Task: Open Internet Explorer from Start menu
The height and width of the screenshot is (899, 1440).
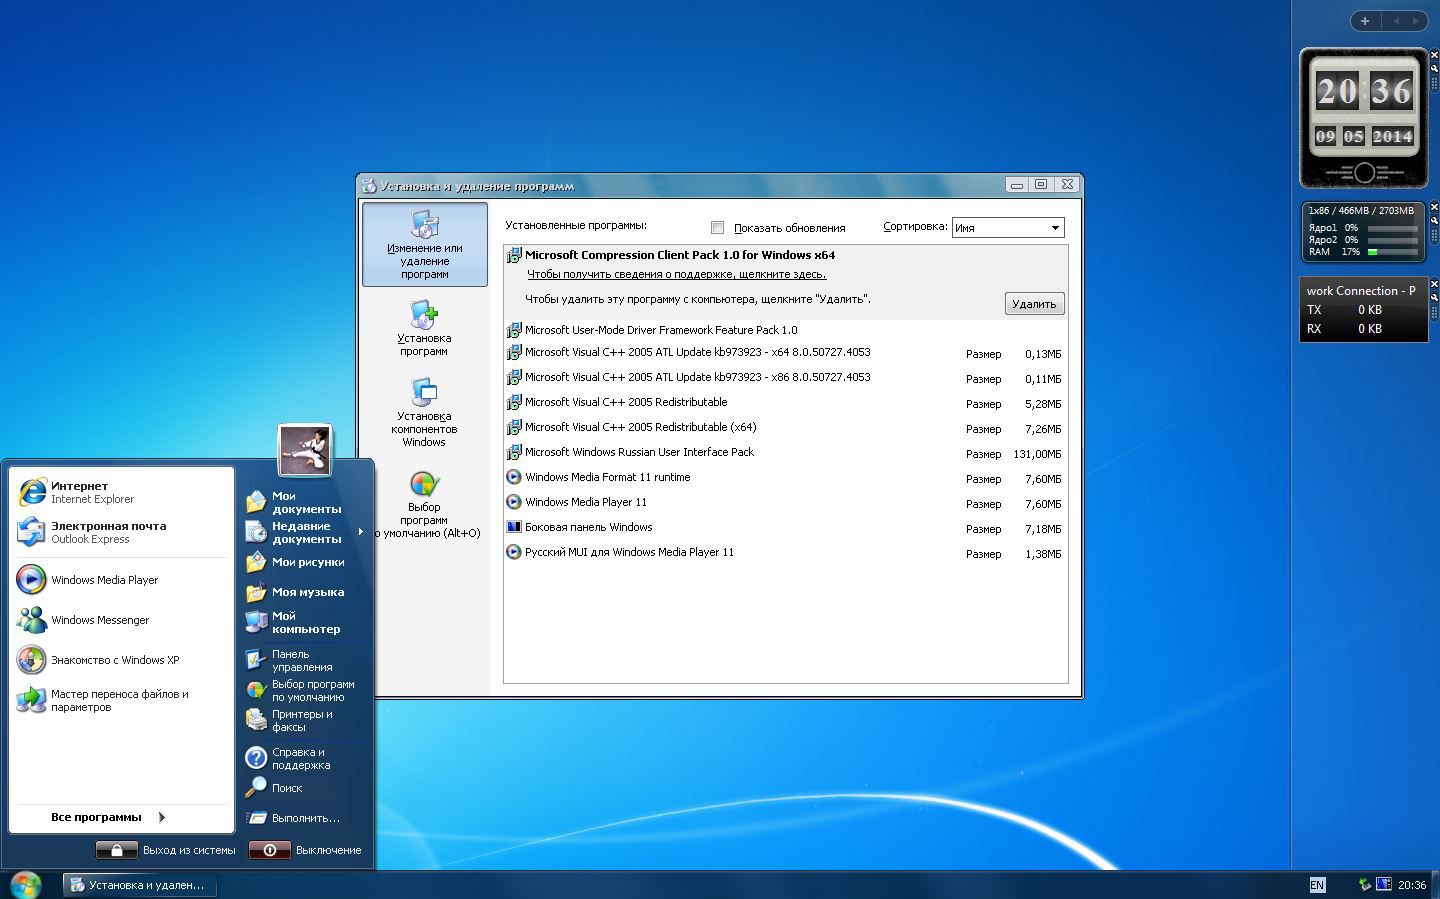Action: coord(121,492)
